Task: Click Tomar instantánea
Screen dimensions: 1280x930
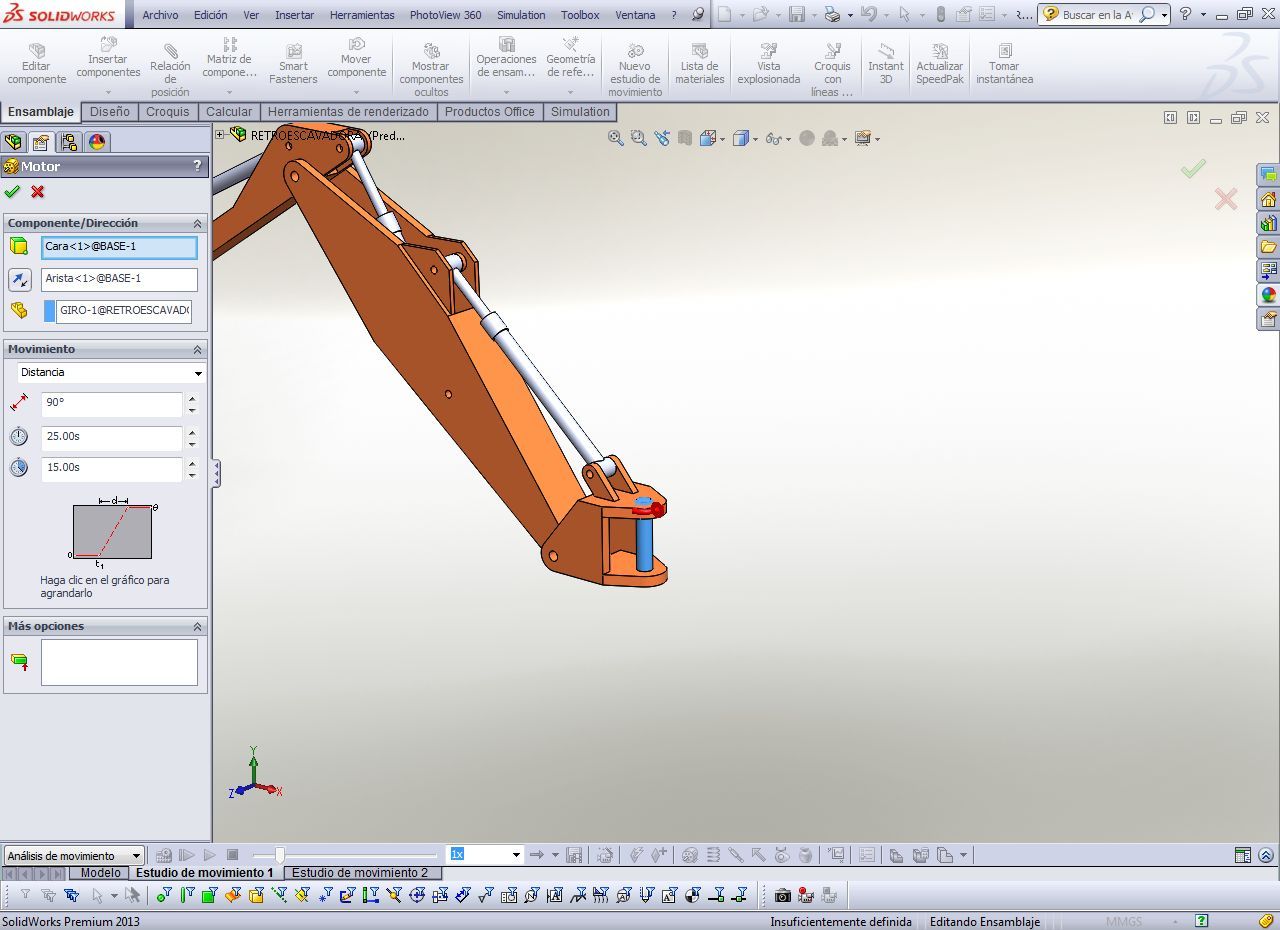Action: pos(1004,64)
